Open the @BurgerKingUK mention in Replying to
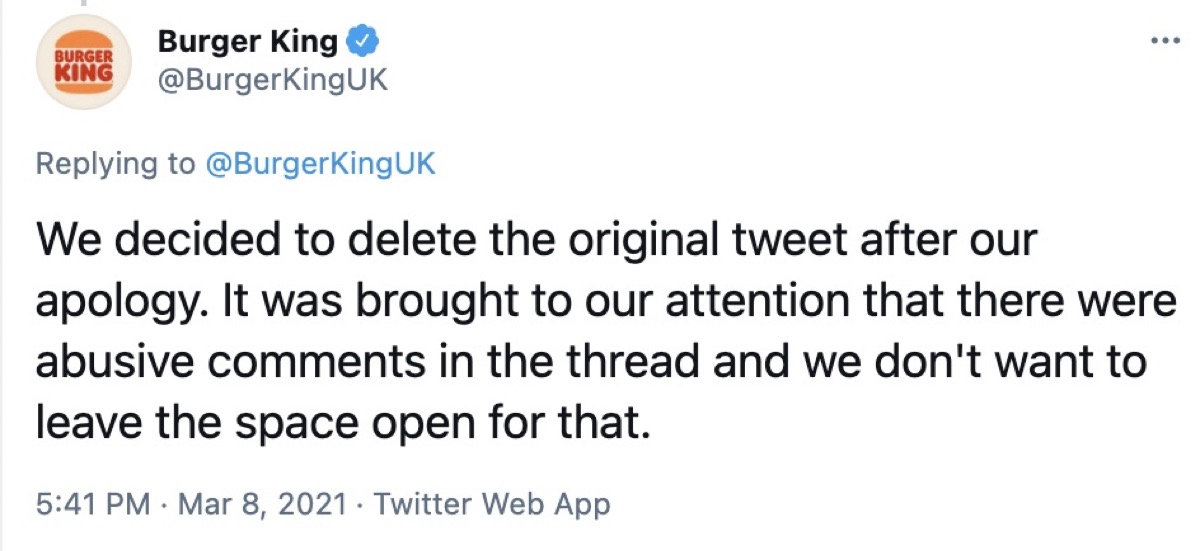 tap(320, 165)
